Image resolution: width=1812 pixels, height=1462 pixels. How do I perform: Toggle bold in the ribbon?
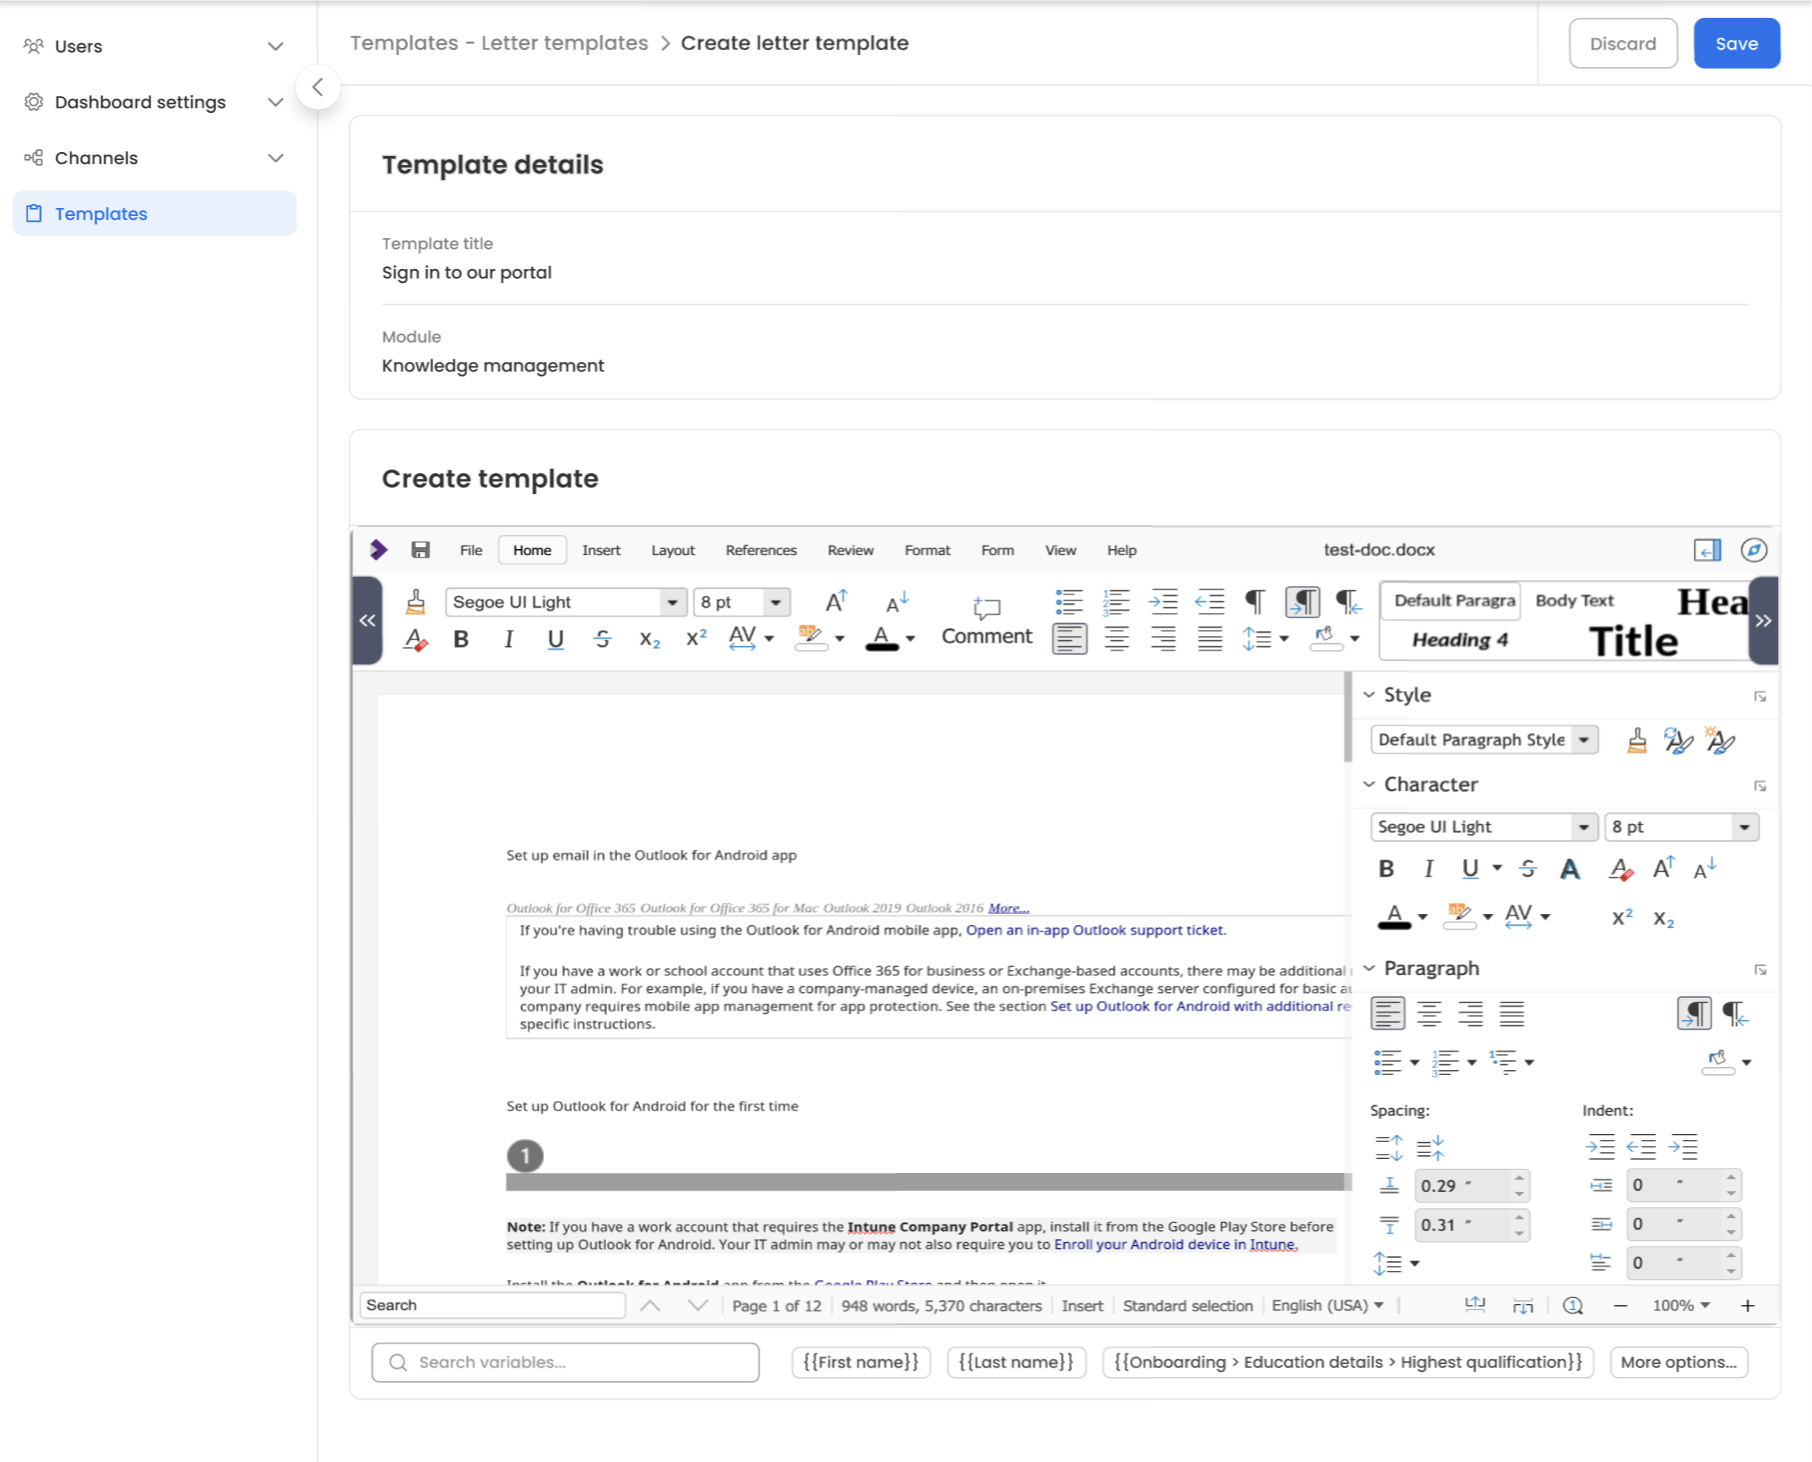pyautogui.click(x=461, y=640)
